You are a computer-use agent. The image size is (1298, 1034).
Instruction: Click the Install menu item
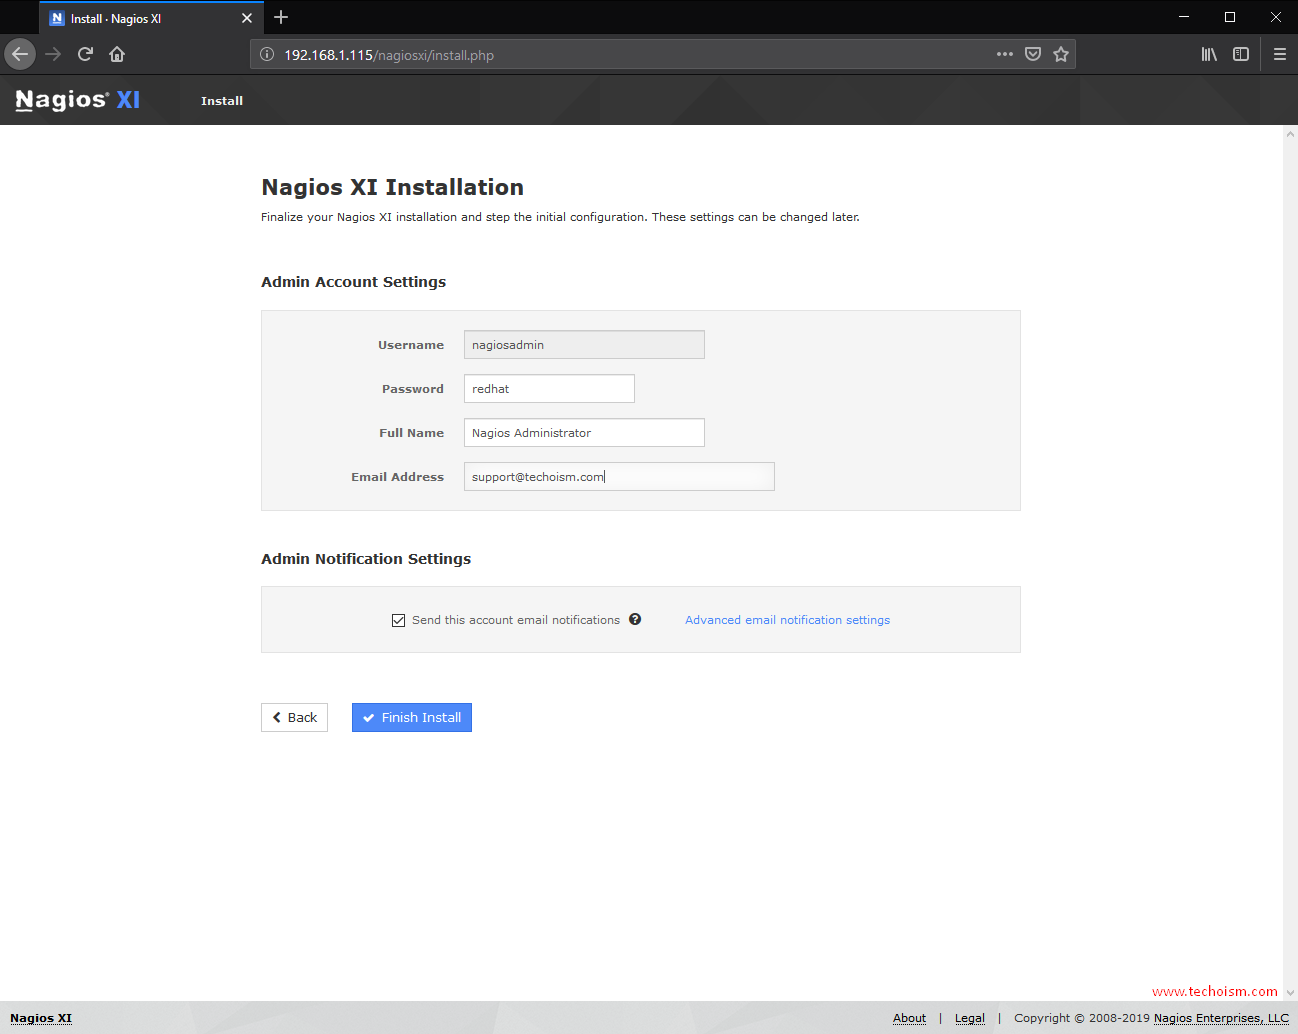pyautogui.click(x=222, y=101)
